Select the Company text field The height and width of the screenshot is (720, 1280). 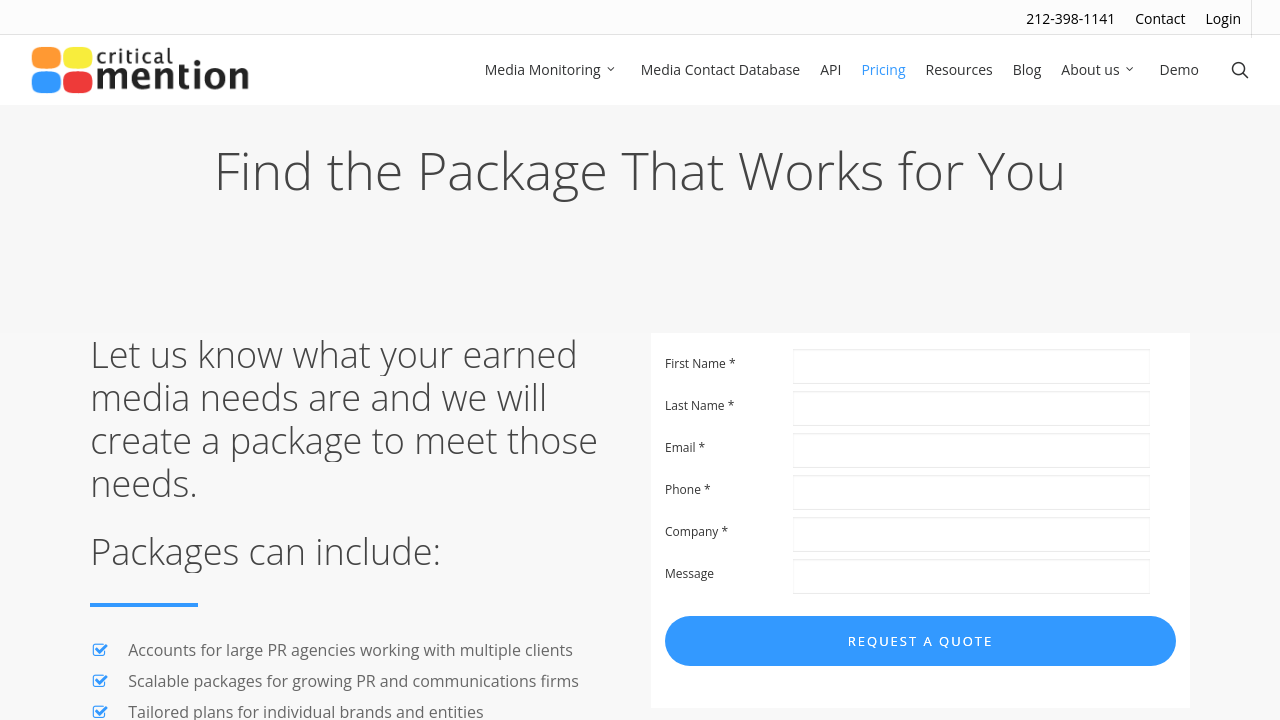971,534
